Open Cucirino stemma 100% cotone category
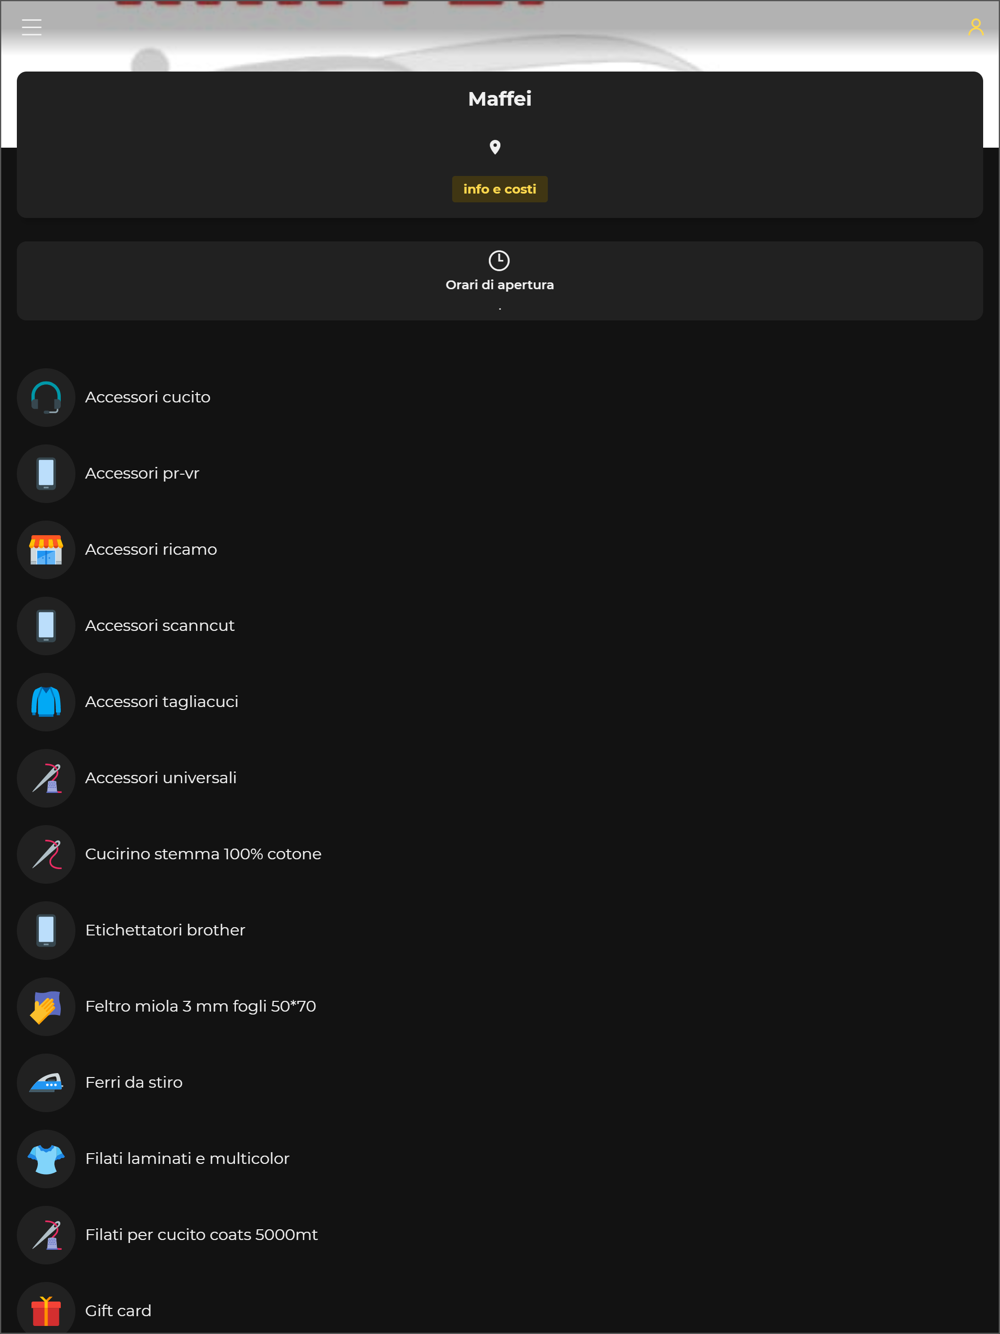 (x=203, y=853)
